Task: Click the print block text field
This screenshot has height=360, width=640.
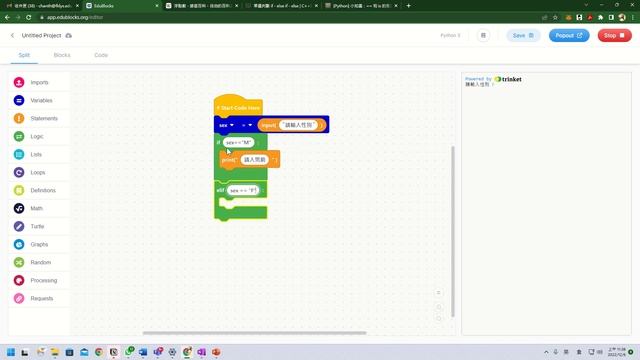Action: 255,160
